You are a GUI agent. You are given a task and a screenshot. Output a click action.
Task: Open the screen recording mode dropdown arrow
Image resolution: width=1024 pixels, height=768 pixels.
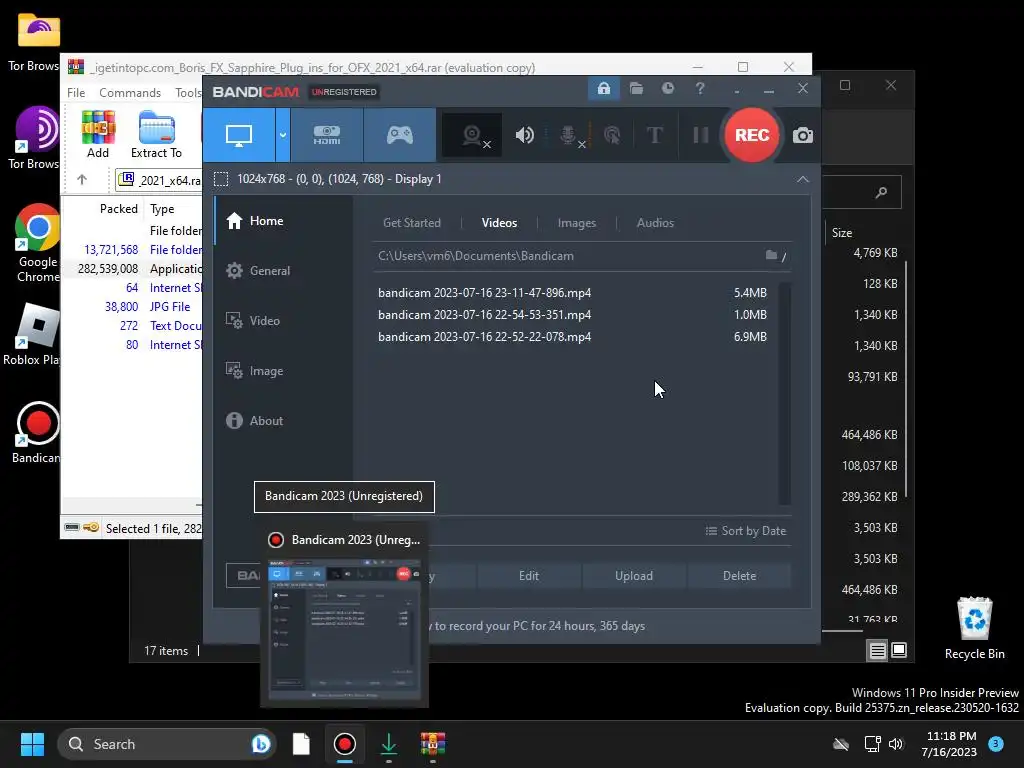click(283, 135)
